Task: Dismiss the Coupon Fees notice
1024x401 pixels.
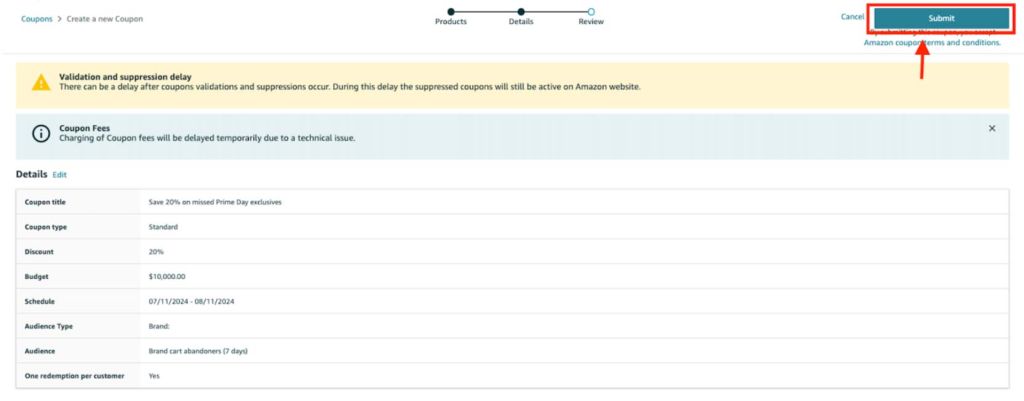Action: 992,129
